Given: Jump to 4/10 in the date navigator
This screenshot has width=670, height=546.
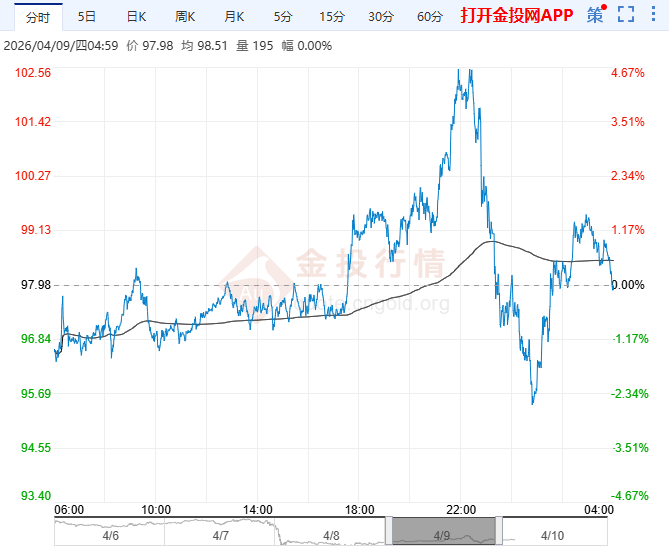Looking at the screenshot, I should (552, 535).
